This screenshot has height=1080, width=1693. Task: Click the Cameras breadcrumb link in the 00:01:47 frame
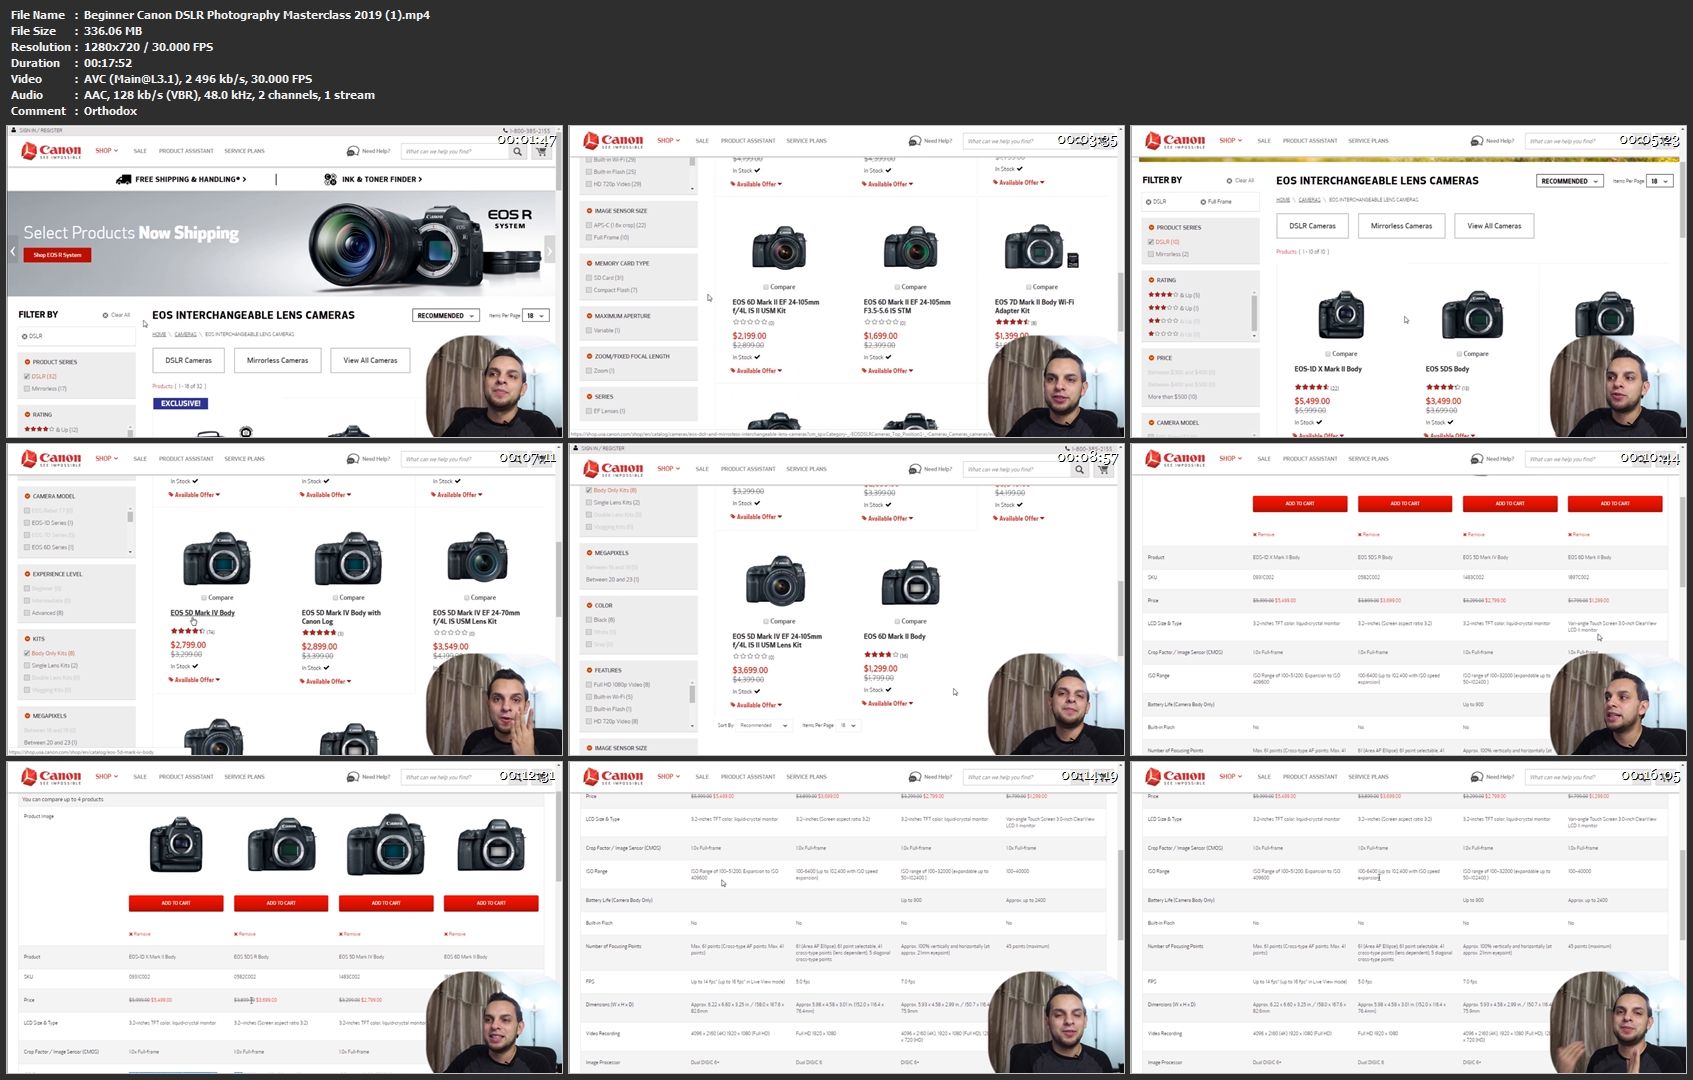click(185, 334)
